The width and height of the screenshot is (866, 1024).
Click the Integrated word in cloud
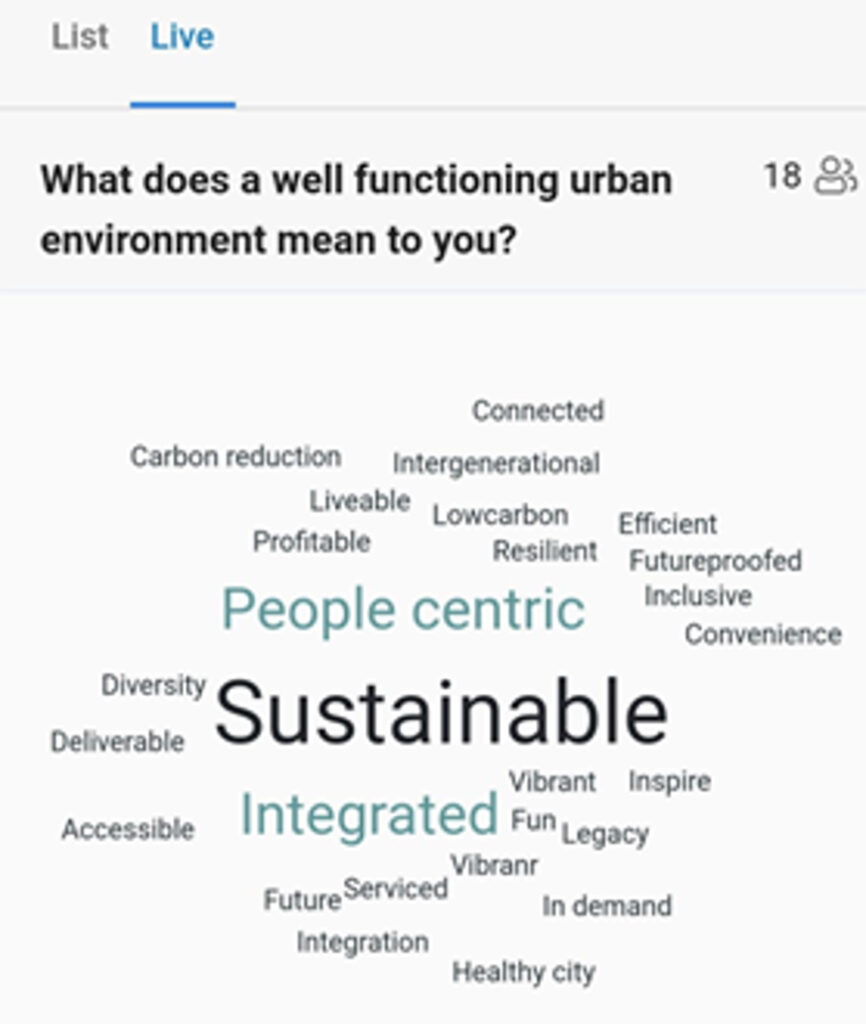(x=369, y=814)
